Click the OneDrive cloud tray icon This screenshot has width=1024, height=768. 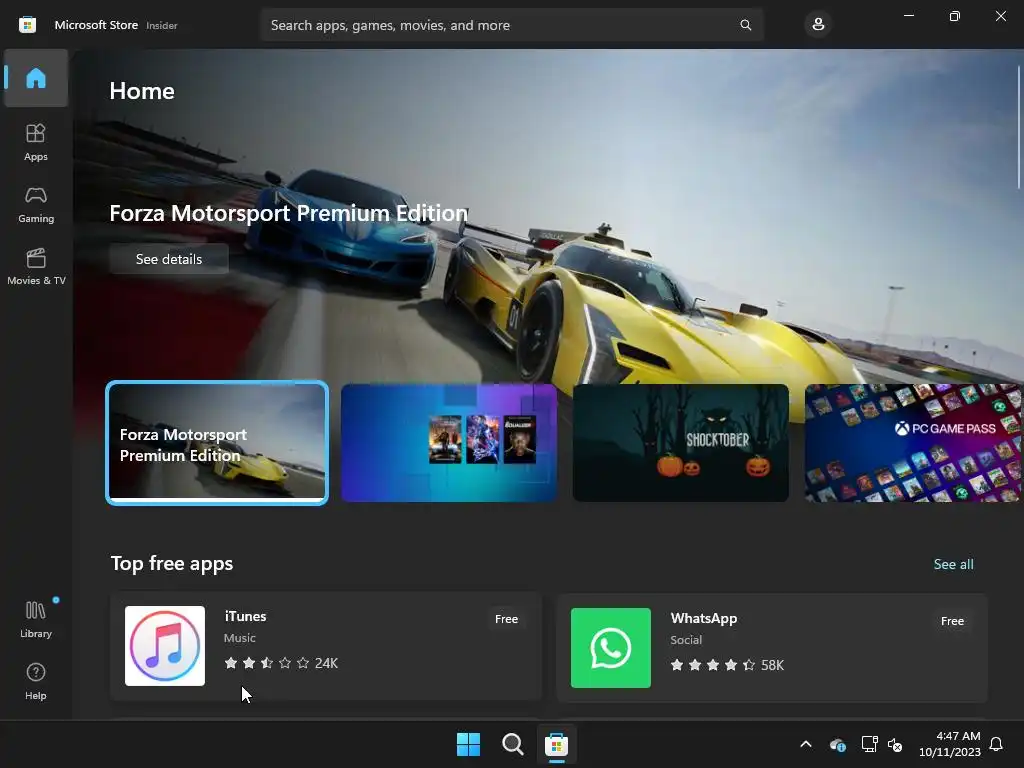coord(838,744)
